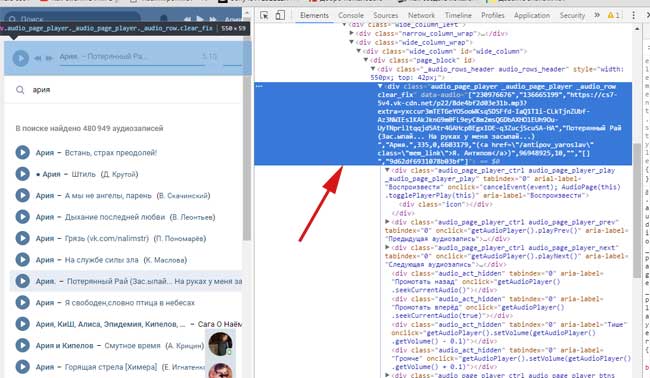Open the Network tab
650x378 pixels.
pos(421,15)
